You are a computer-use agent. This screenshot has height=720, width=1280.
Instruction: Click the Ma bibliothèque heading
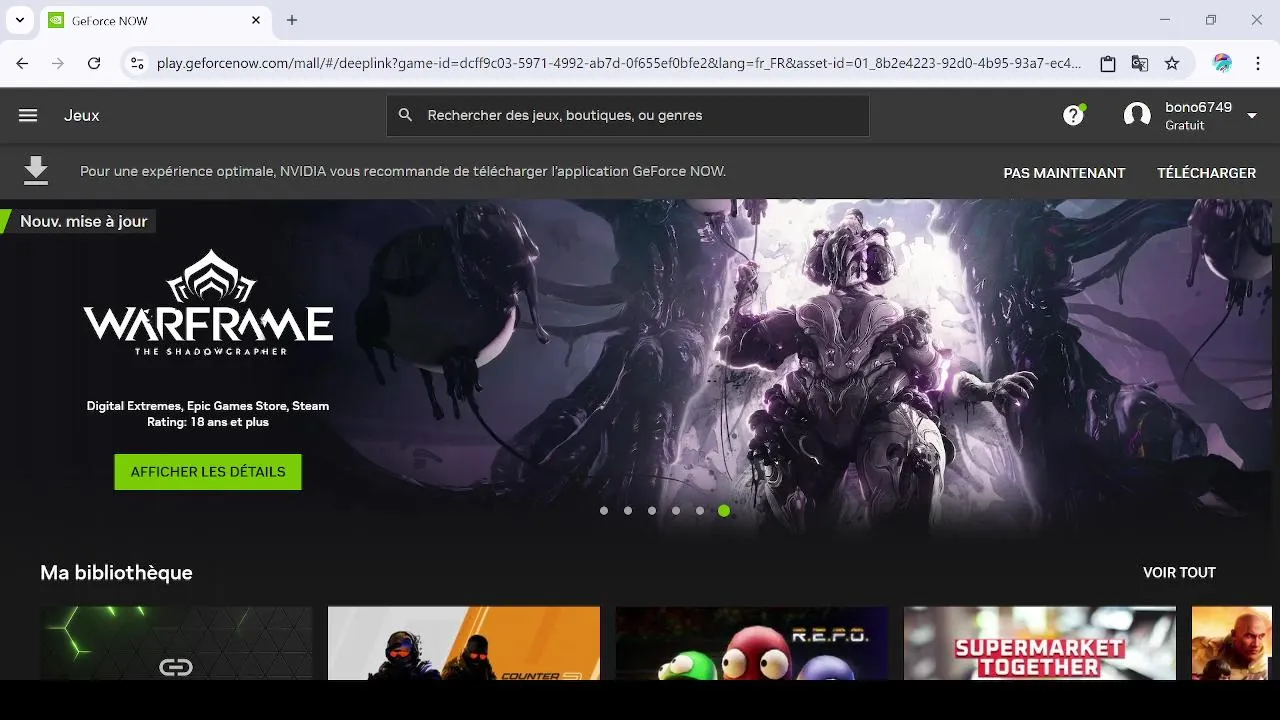116,573
